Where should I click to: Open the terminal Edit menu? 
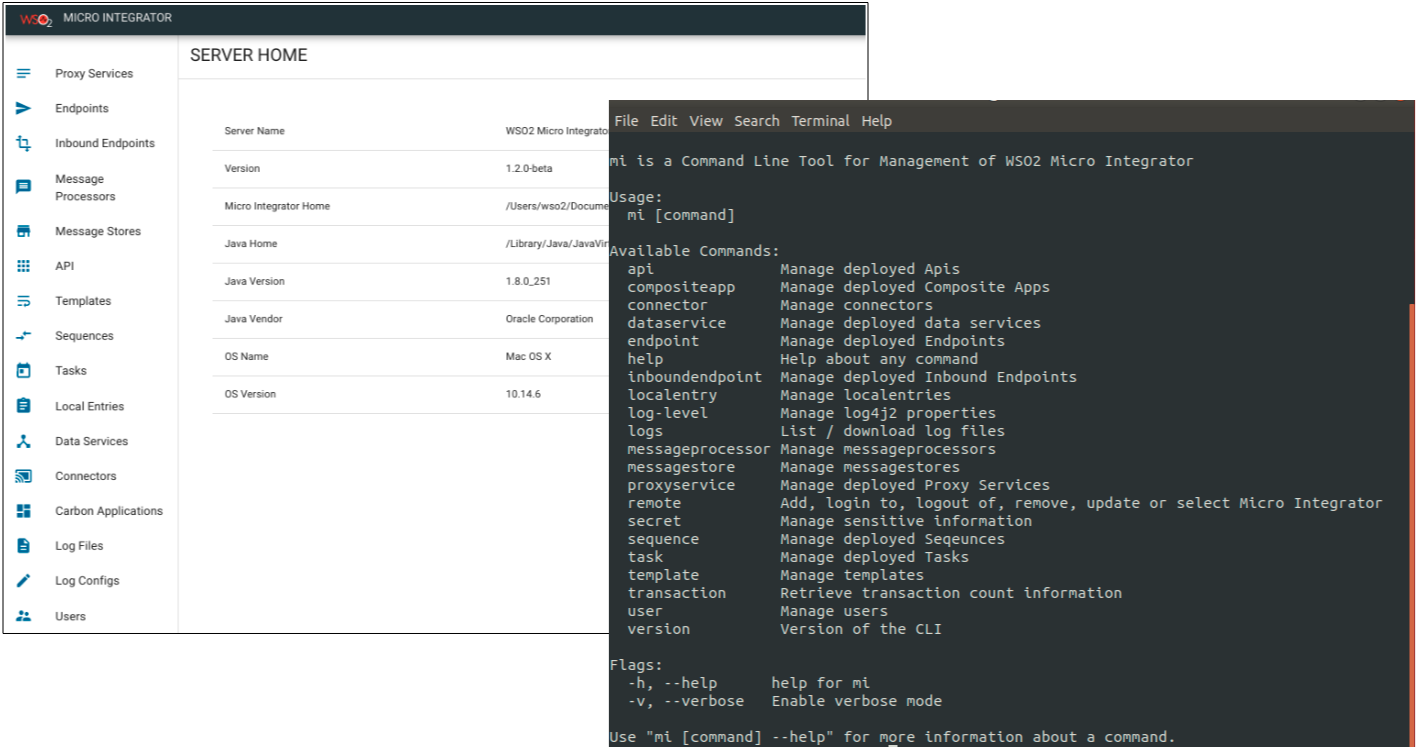(x=664, y=121)
